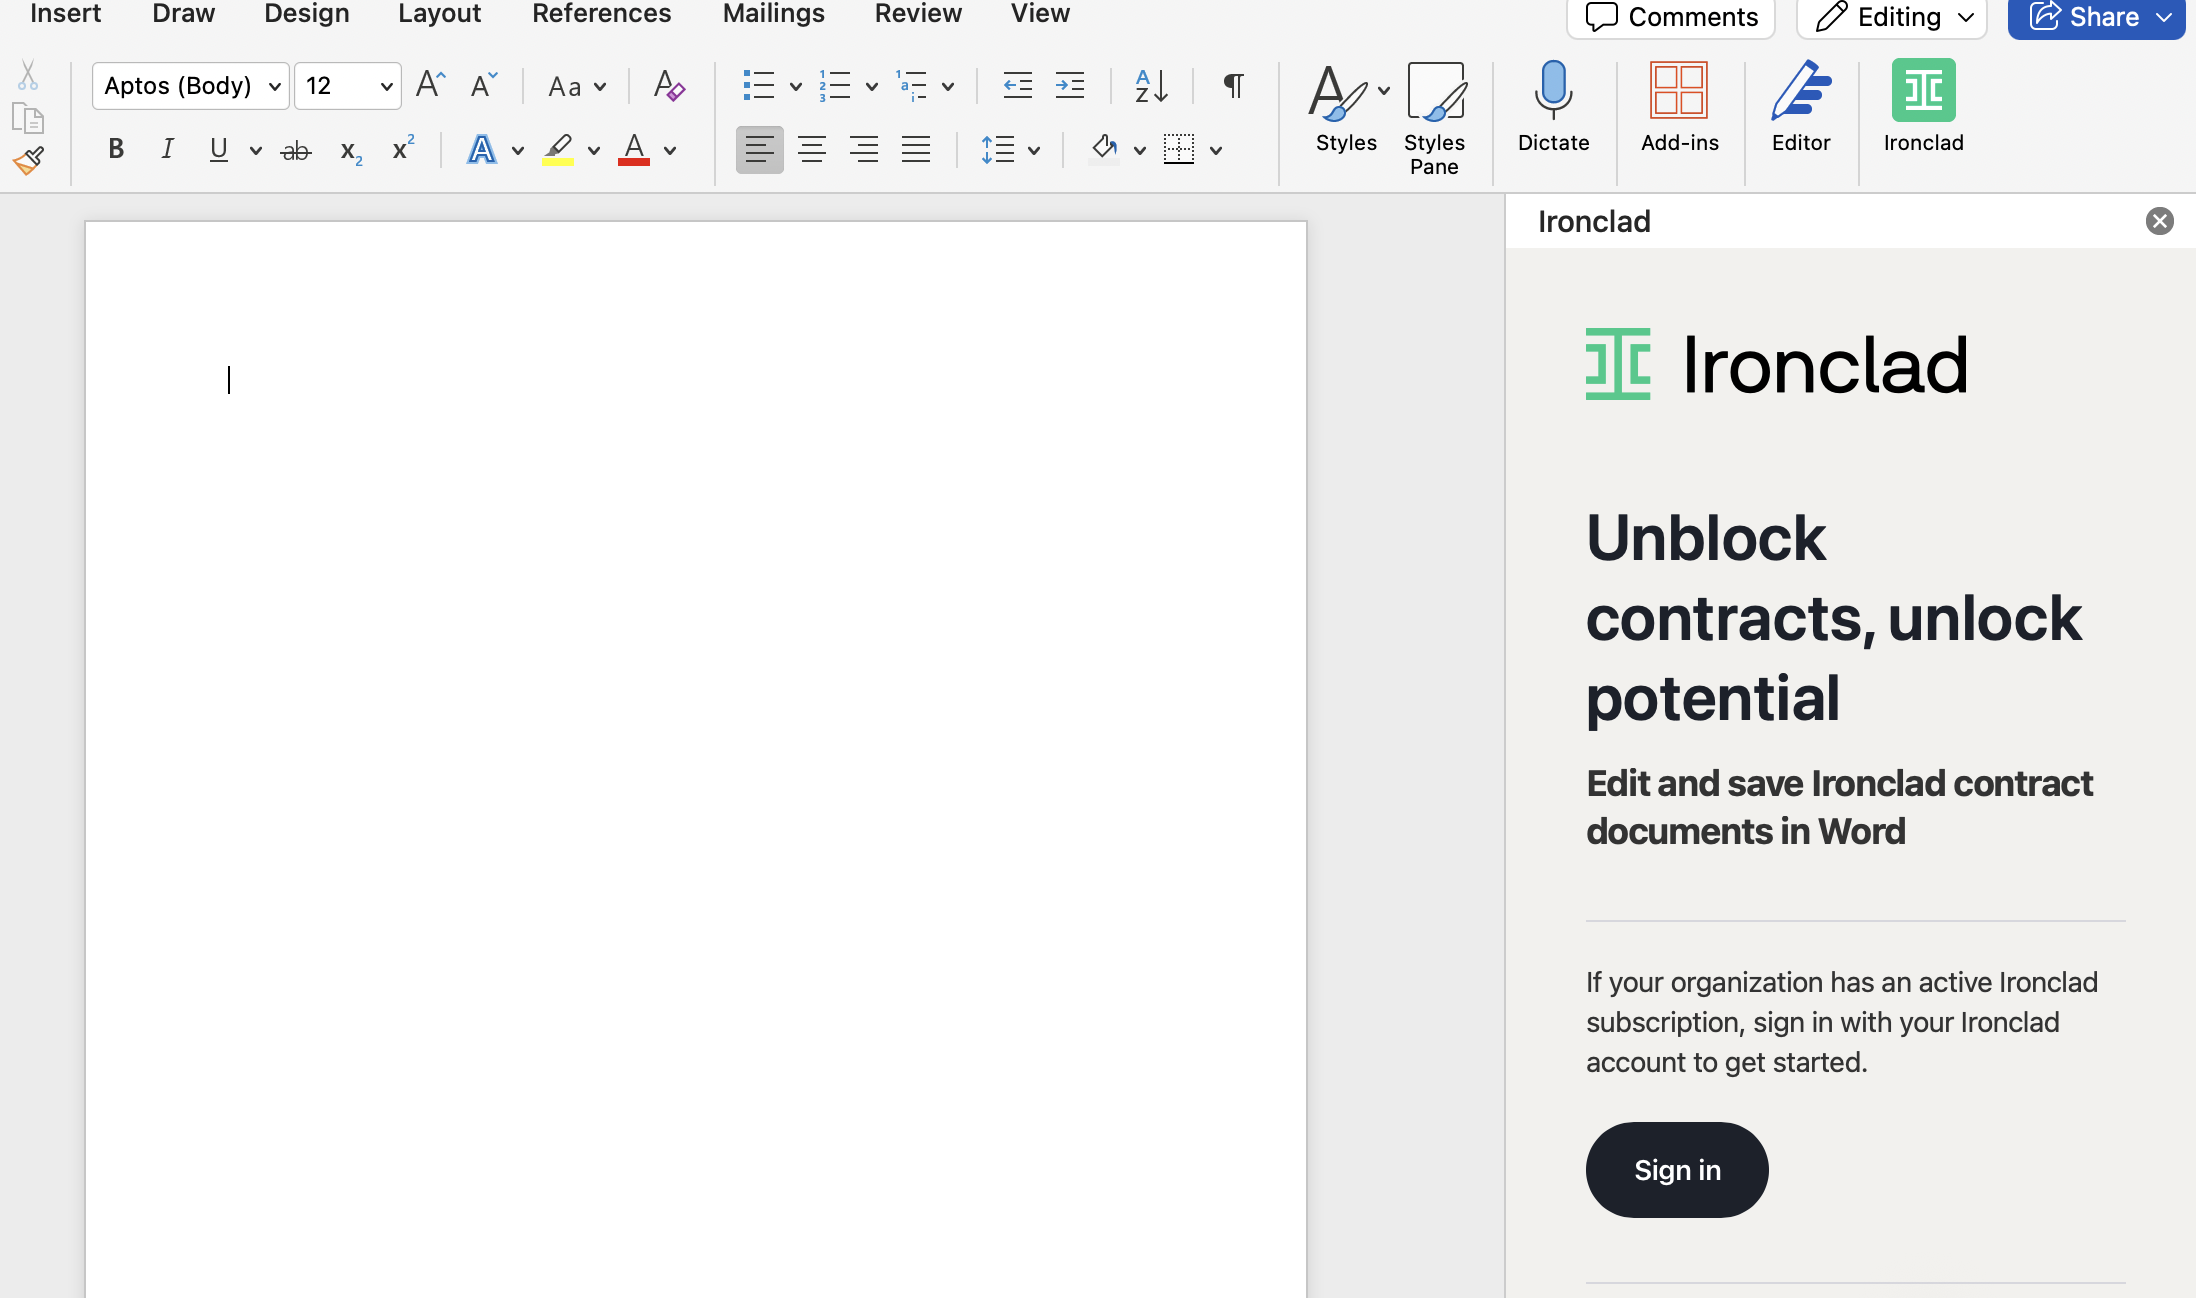Align text right
2196x1298 pixels.
864,150
